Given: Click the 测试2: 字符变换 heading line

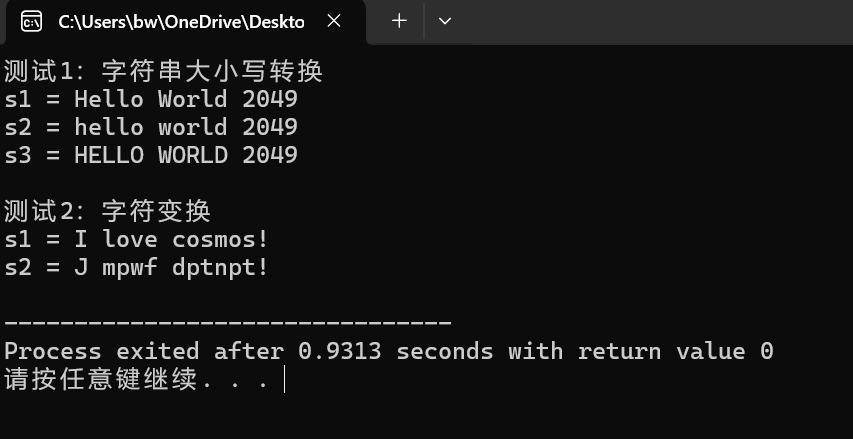Looking at the screenshot, I should click(x=107, y=211).
